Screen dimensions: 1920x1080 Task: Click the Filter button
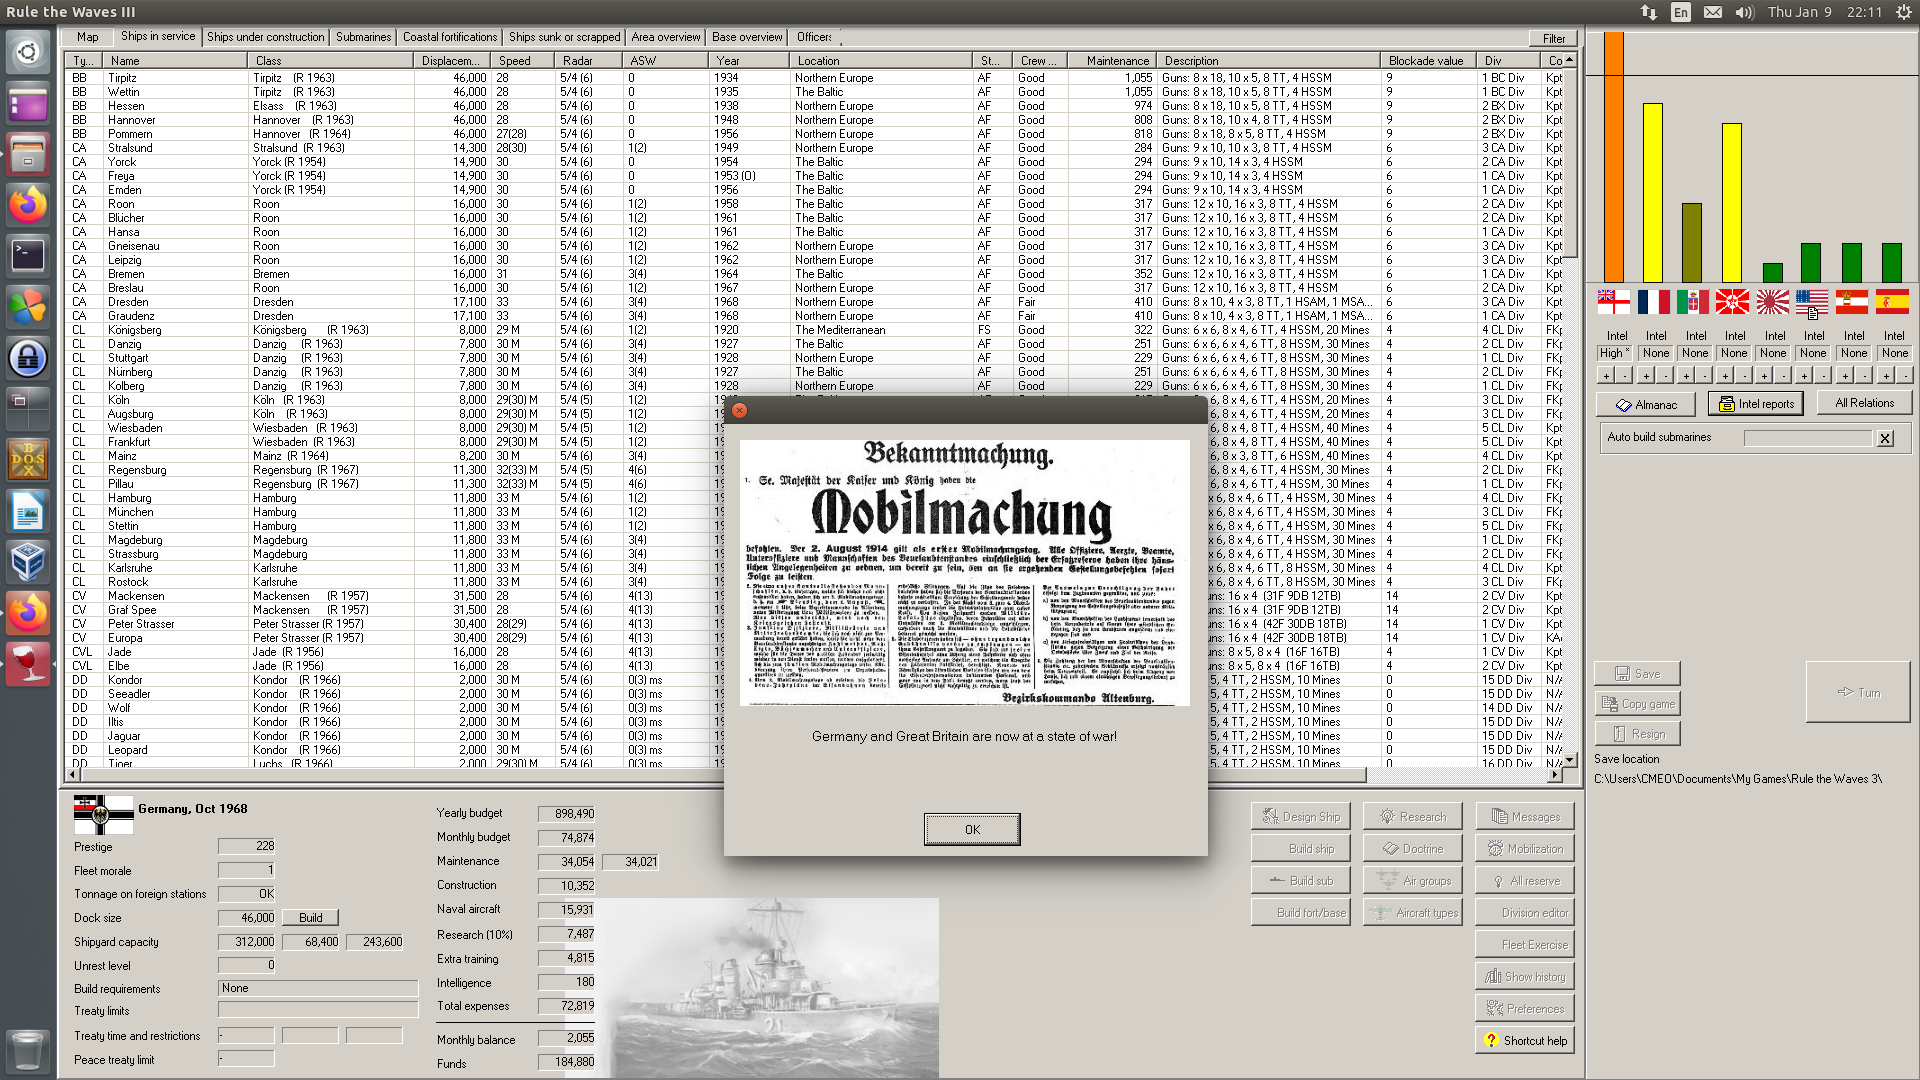coord(1554,39)
